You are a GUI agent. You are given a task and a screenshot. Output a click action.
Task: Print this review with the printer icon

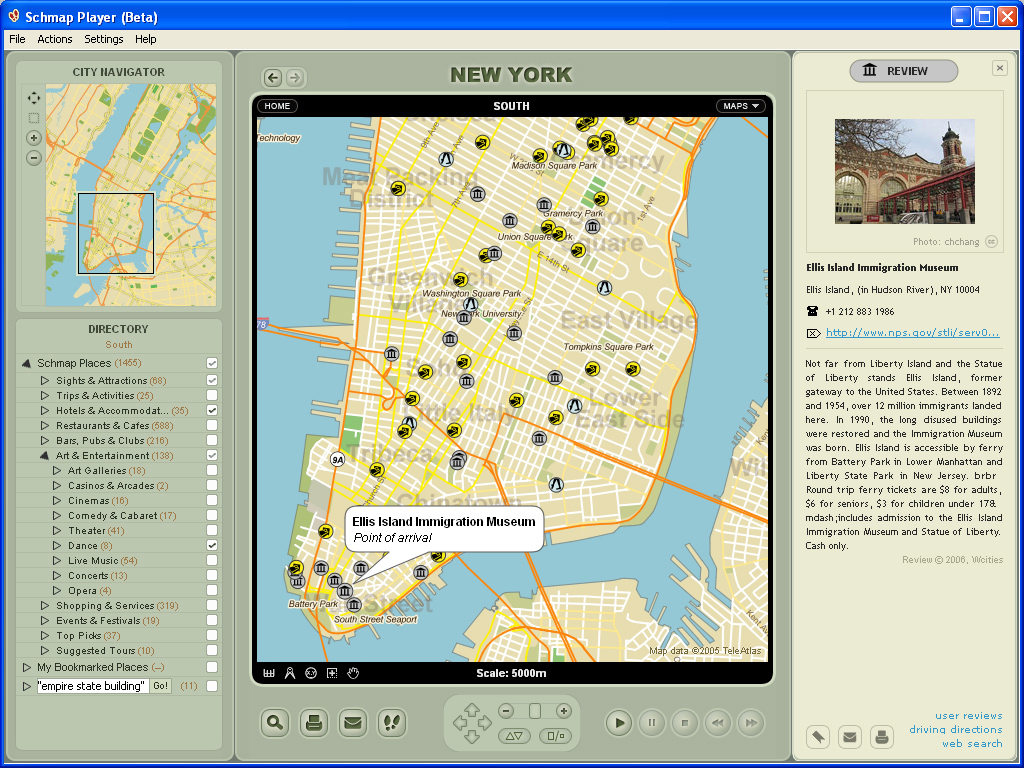pos(881,737)
